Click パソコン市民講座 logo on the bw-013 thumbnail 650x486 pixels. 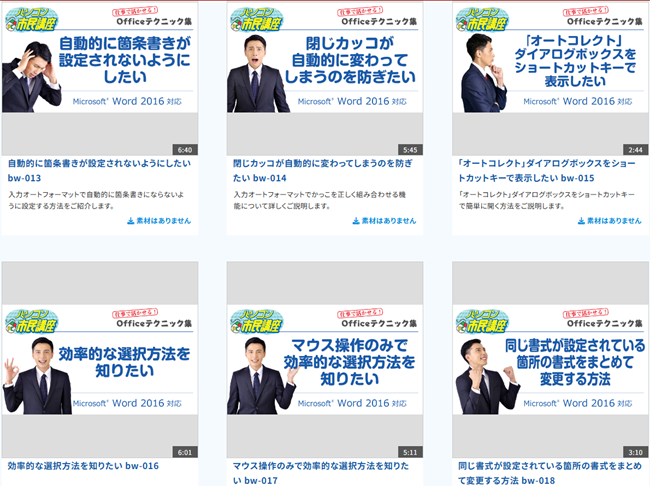coord(35,19)
